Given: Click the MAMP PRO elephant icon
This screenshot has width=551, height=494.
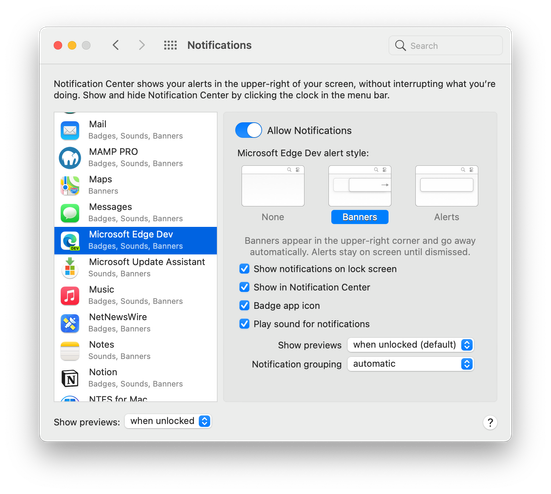Looking at the screenshot, I should (x=70, y=158).
